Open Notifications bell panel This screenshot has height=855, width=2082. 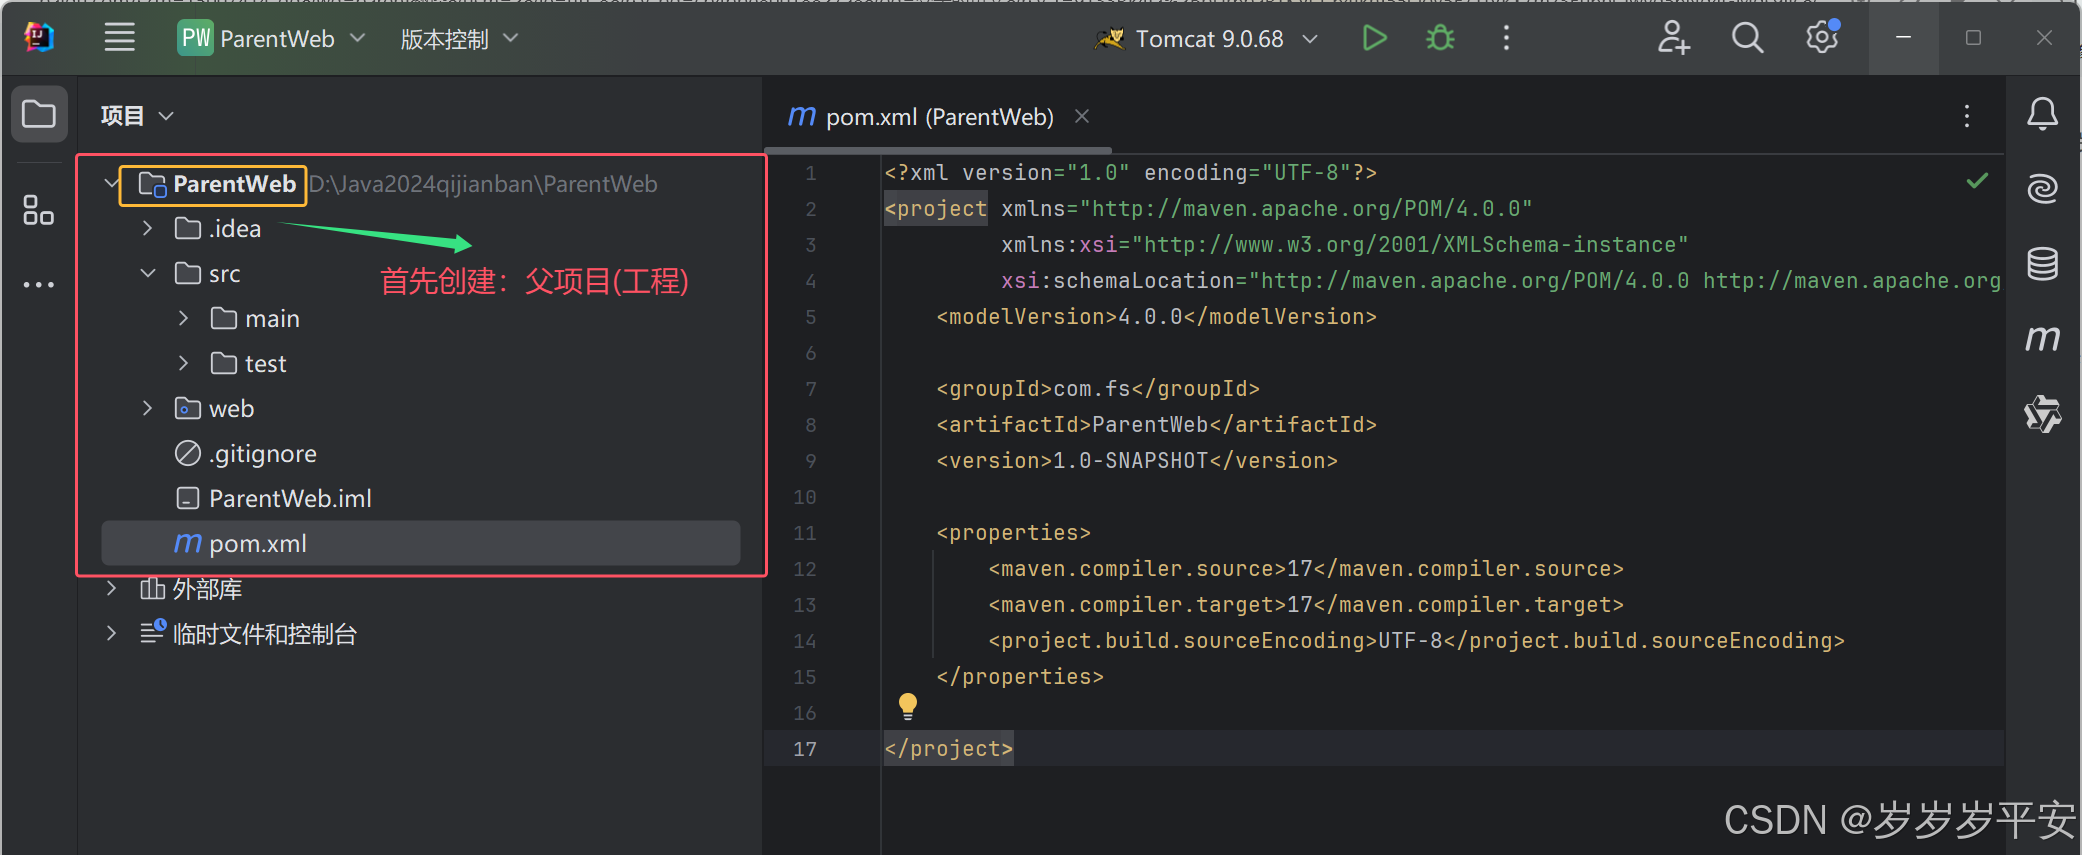point(2042,114)
